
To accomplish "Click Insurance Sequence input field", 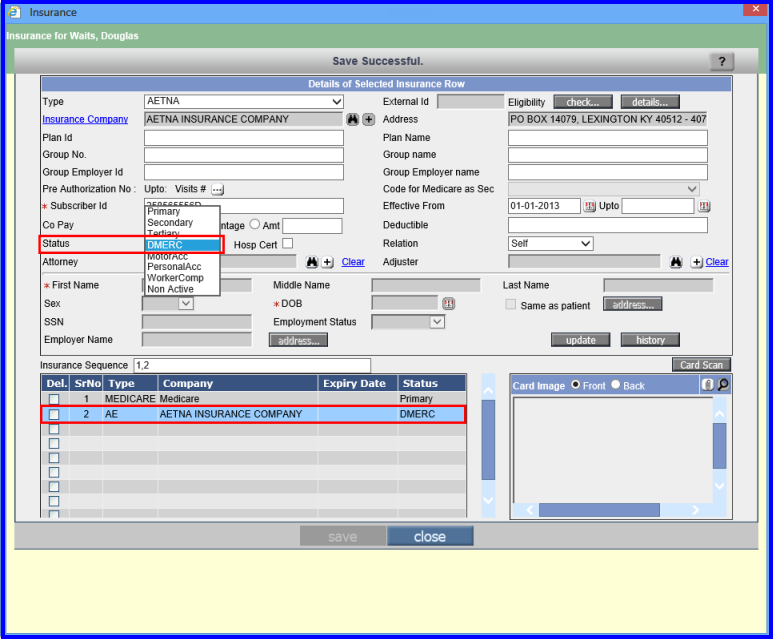I will coord(252,365).
